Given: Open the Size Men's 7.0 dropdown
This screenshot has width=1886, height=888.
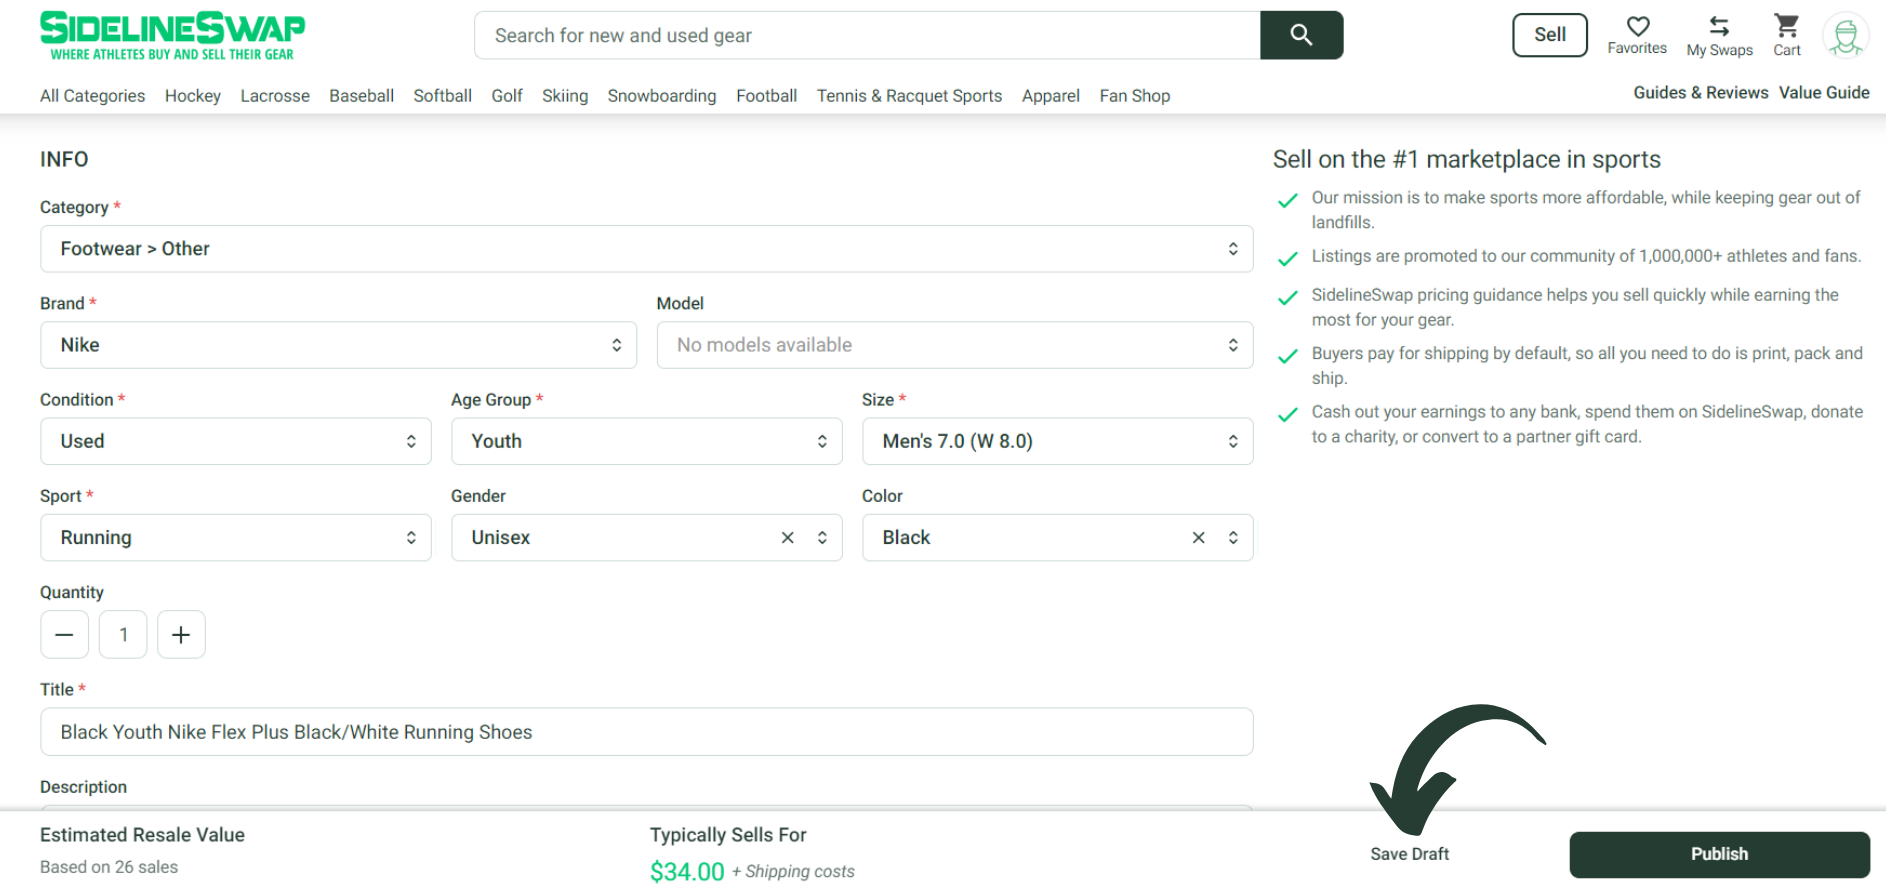Looking at the screenshot, I should tap(1057, 441).
